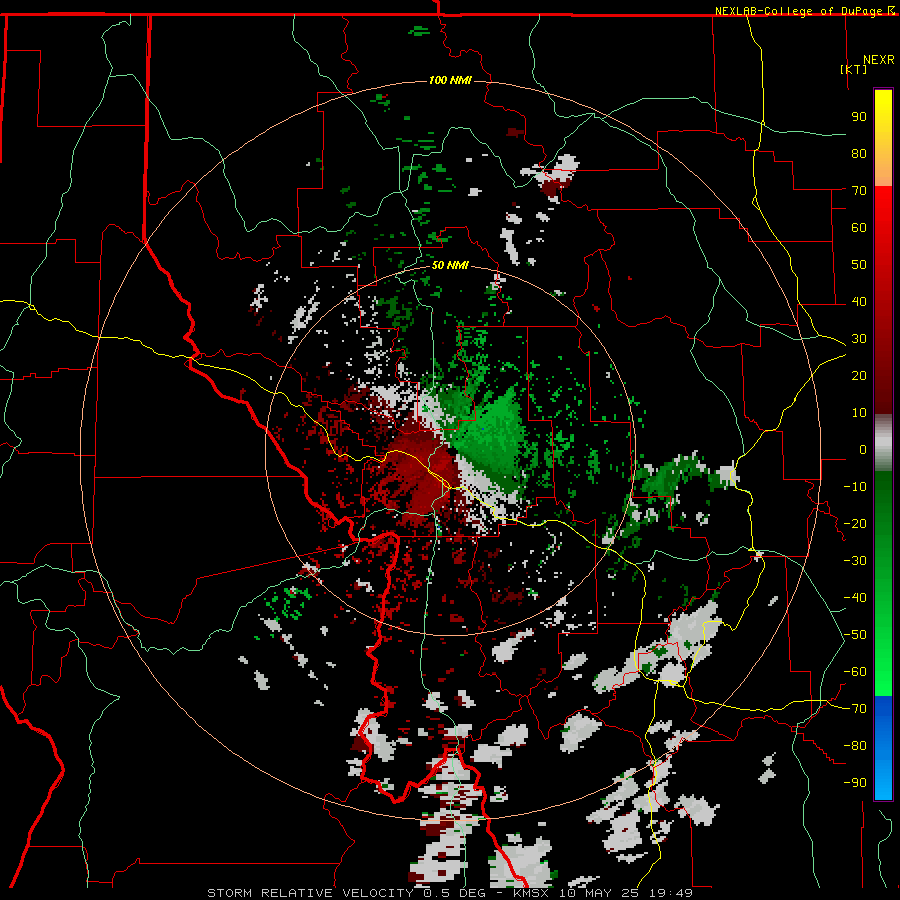Viewport: 900px width, 900px height.
Task: Click the -50 value on the velocity scale
Action: point(855,635)
